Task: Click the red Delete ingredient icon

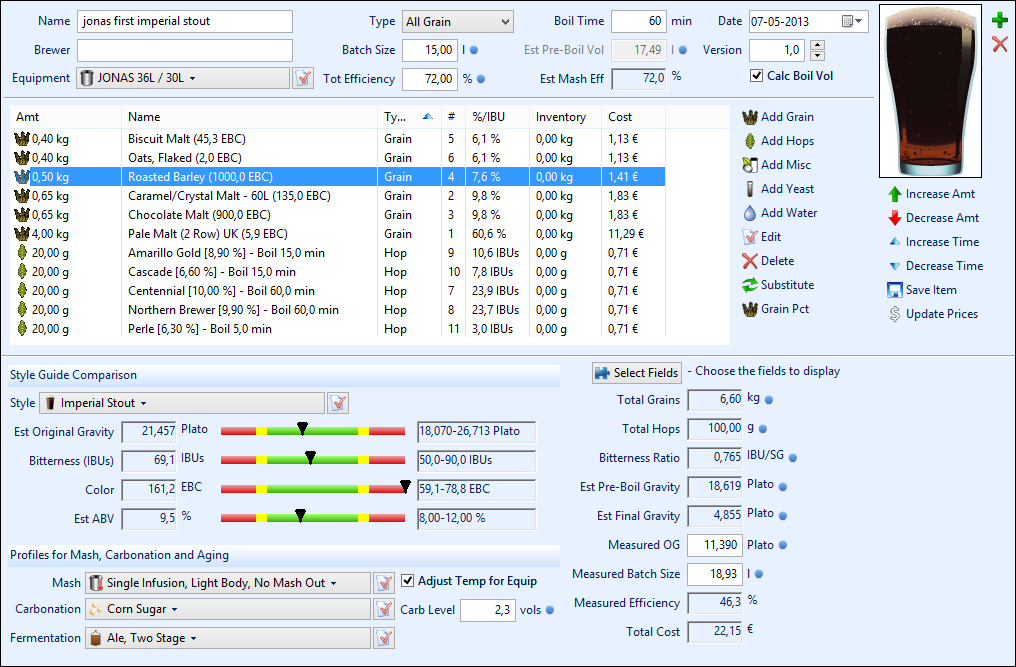Action: [750, 261]
